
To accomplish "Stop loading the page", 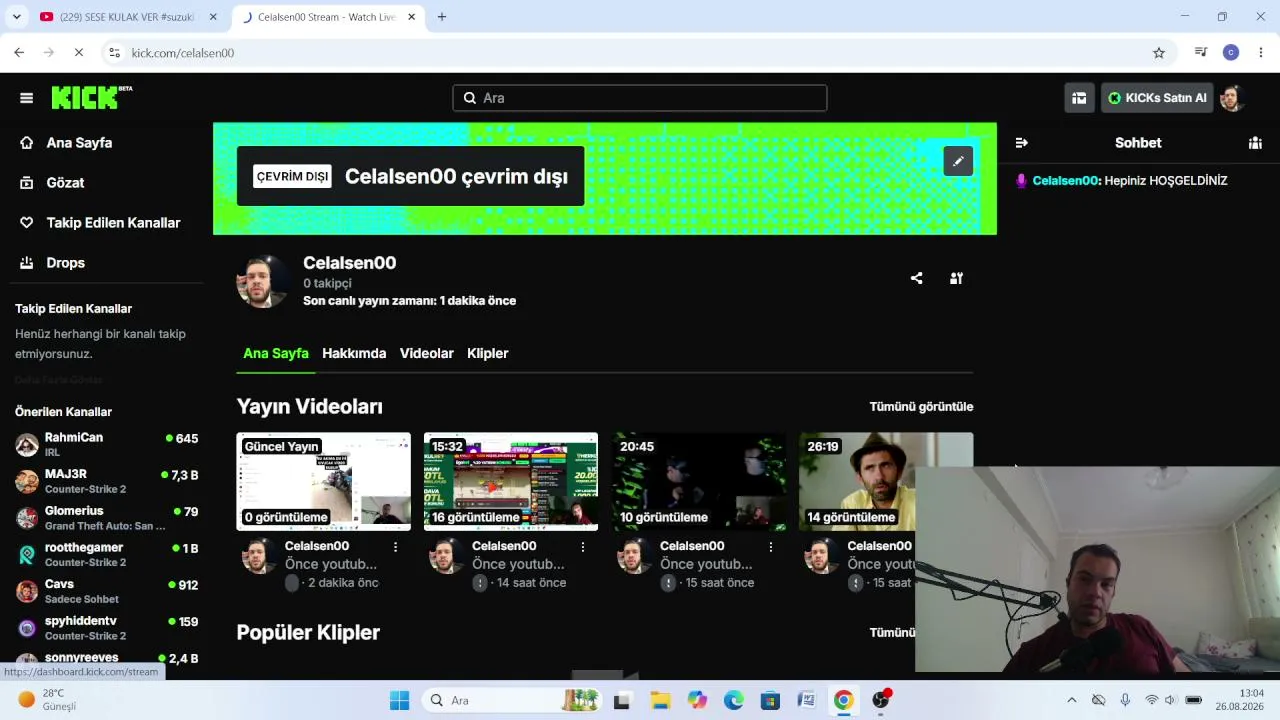I will (x=79, y=53).
